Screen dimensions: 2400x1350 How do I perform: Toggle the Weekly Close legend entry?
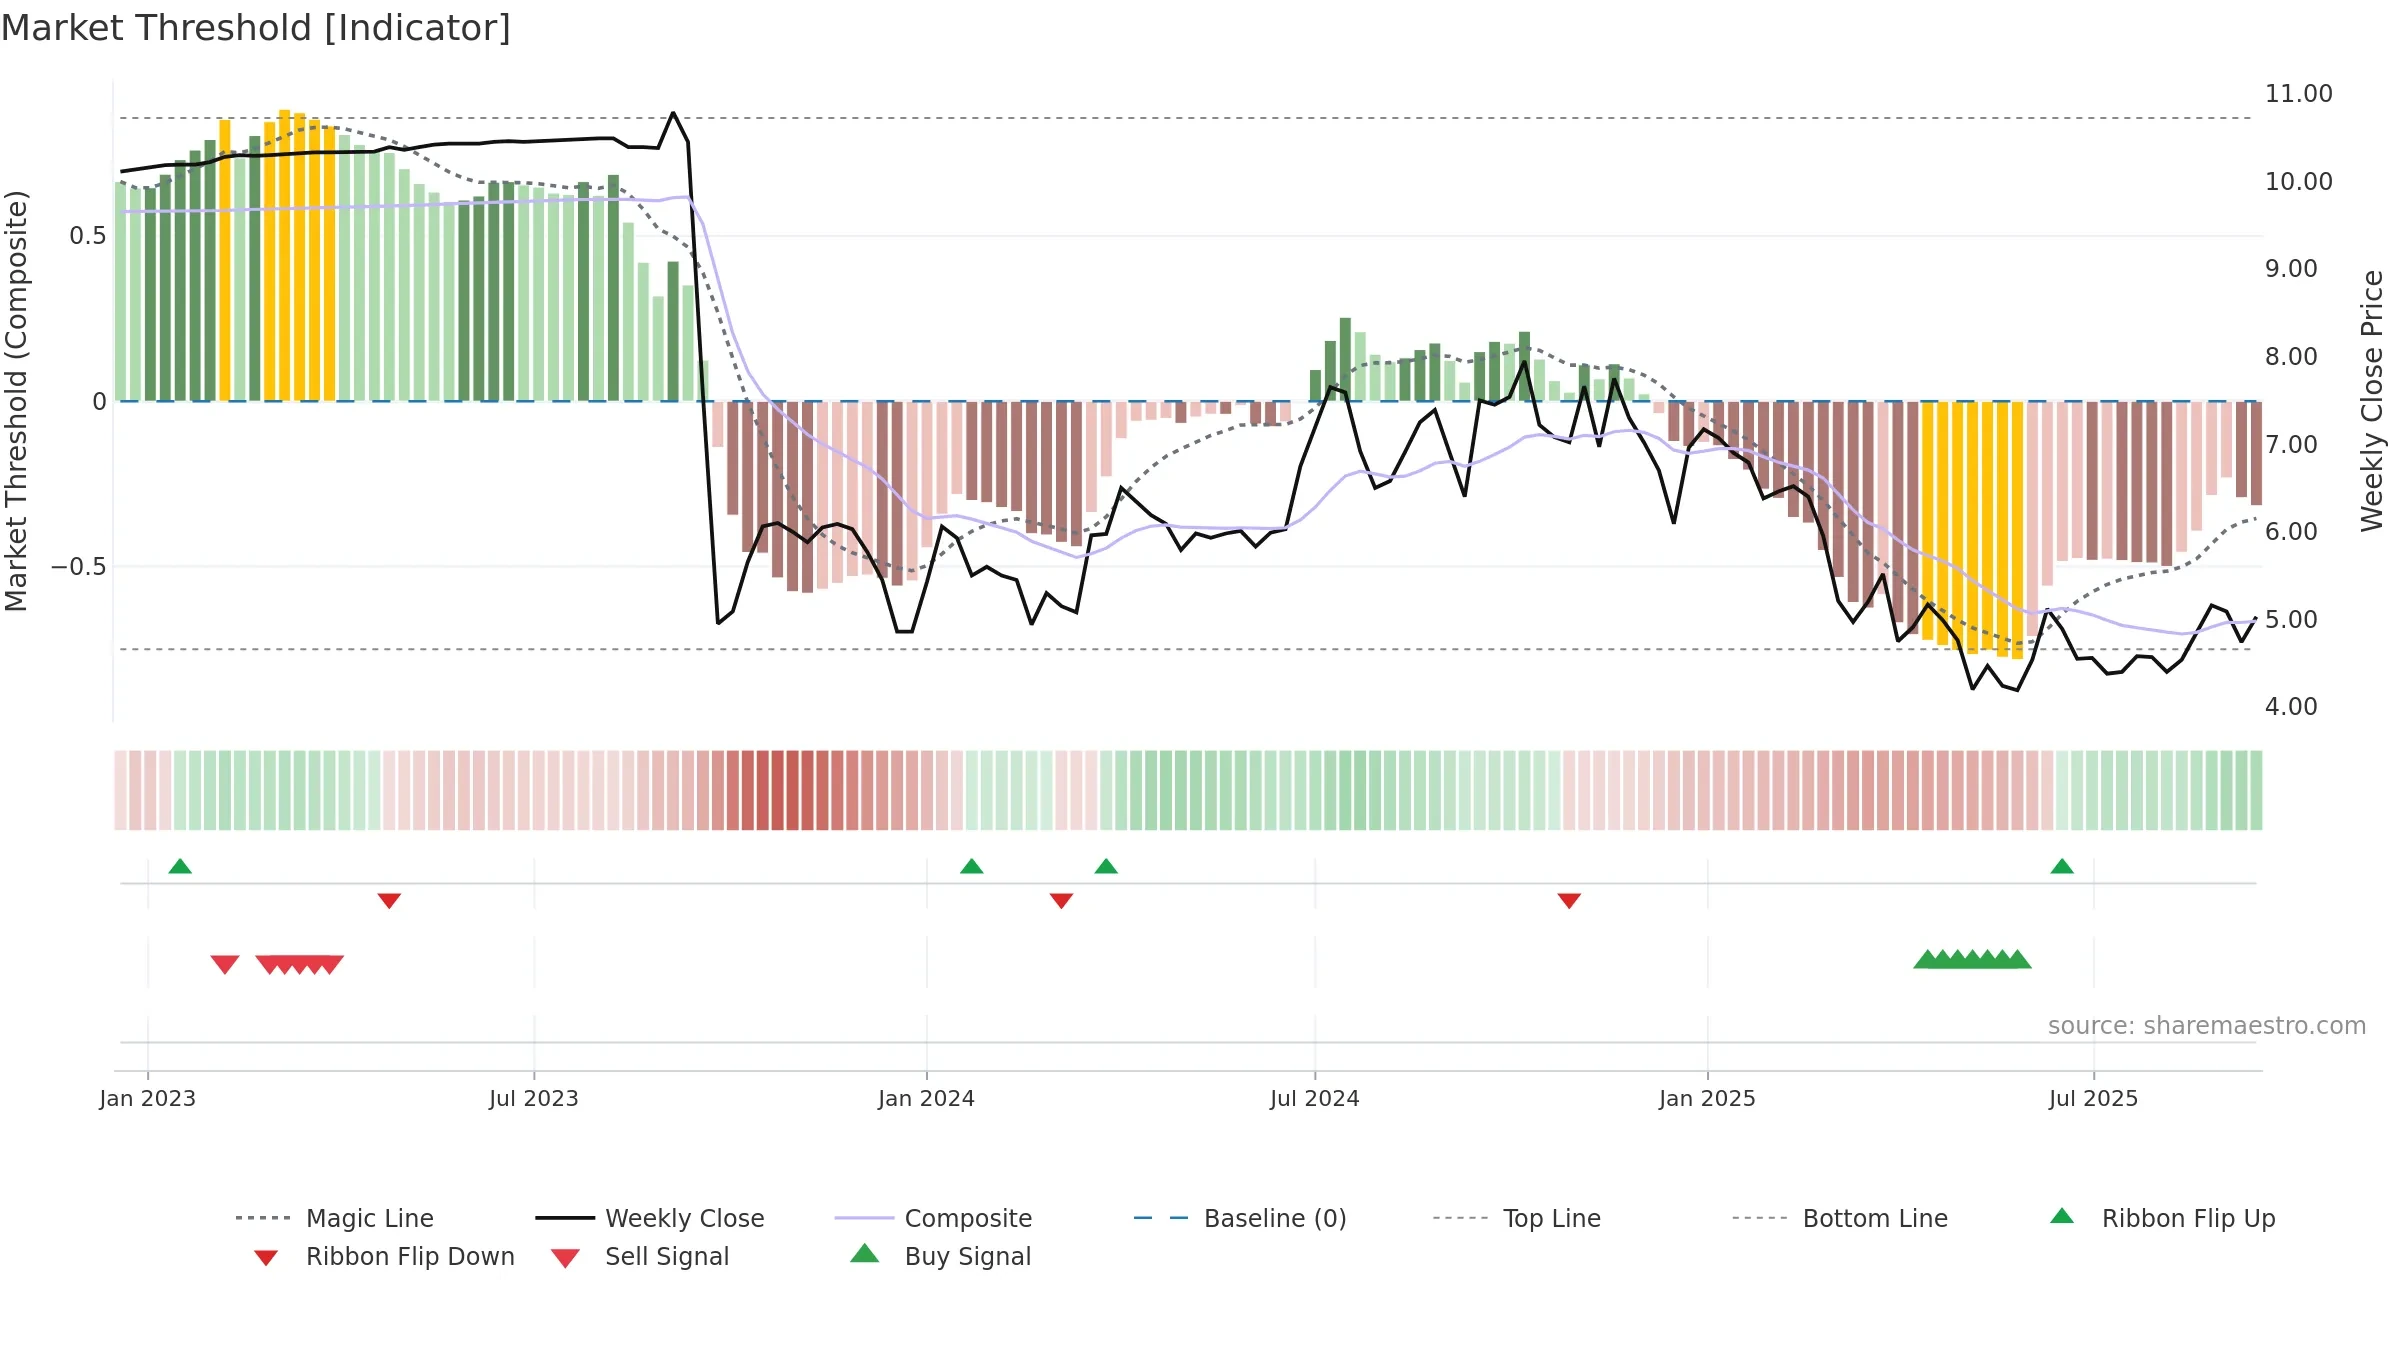point(650,1218)
